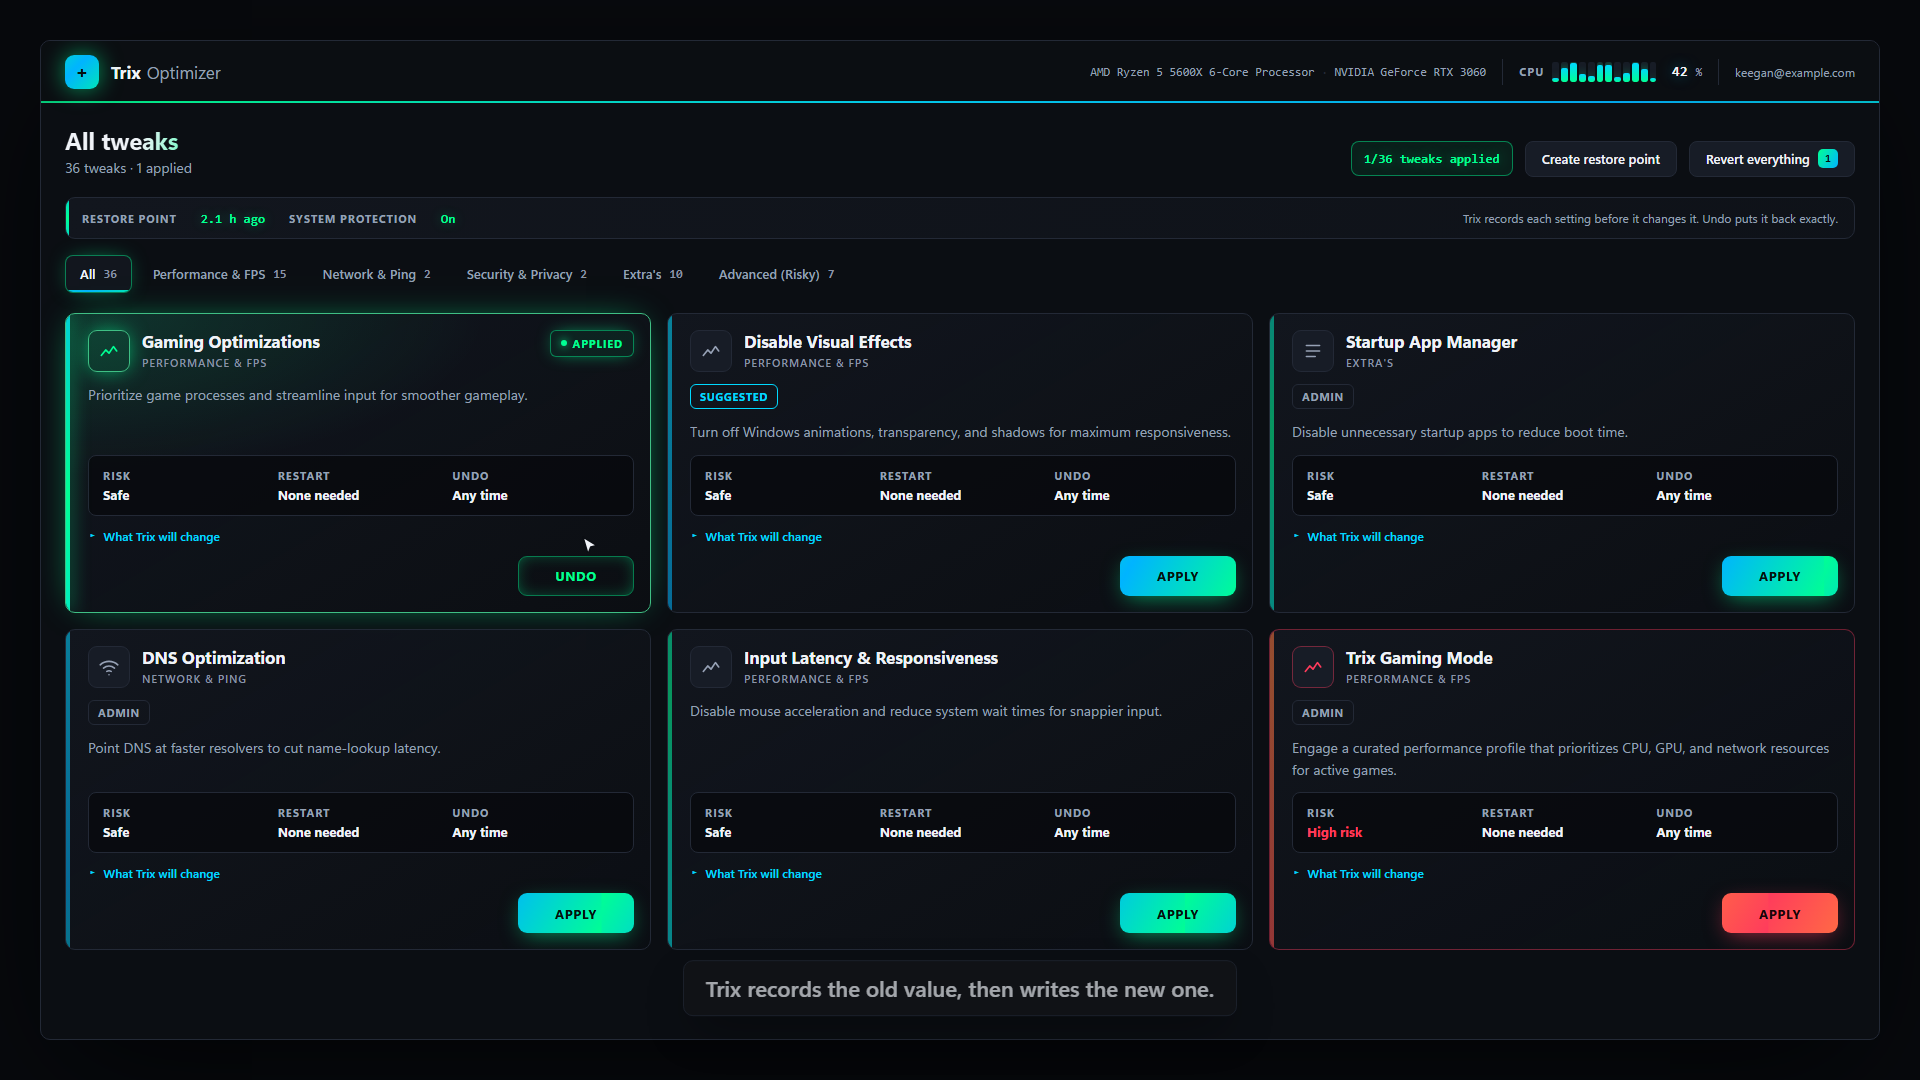This screenshot has width=1920, height=1080.
Task: Apply the high-risk Trix Gaming Mode
Action: point(1779,913)
